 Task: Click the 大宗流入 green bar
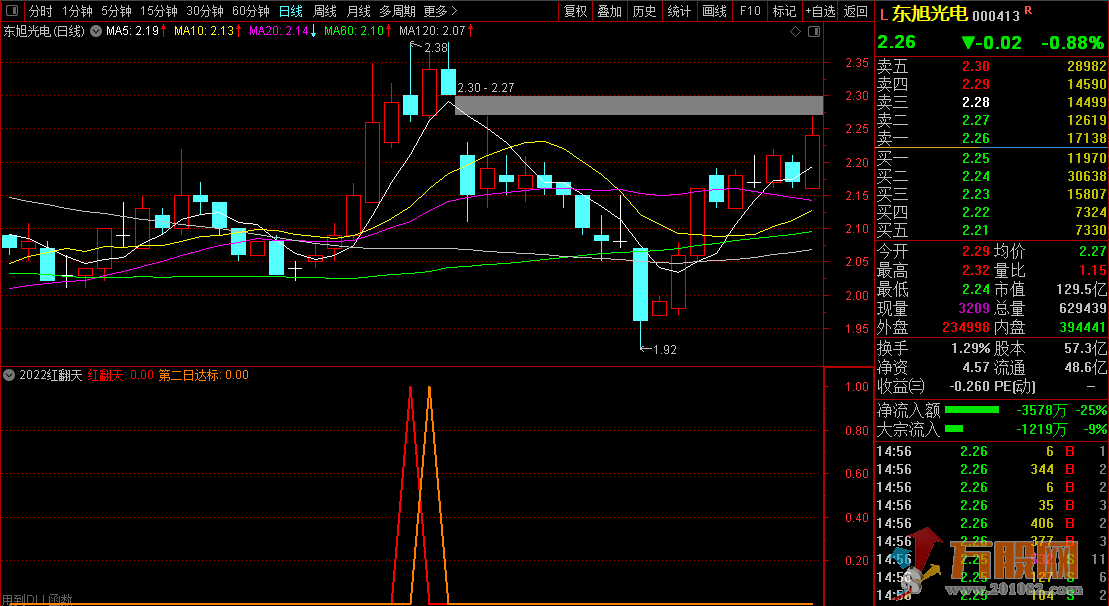pos(954,429)
